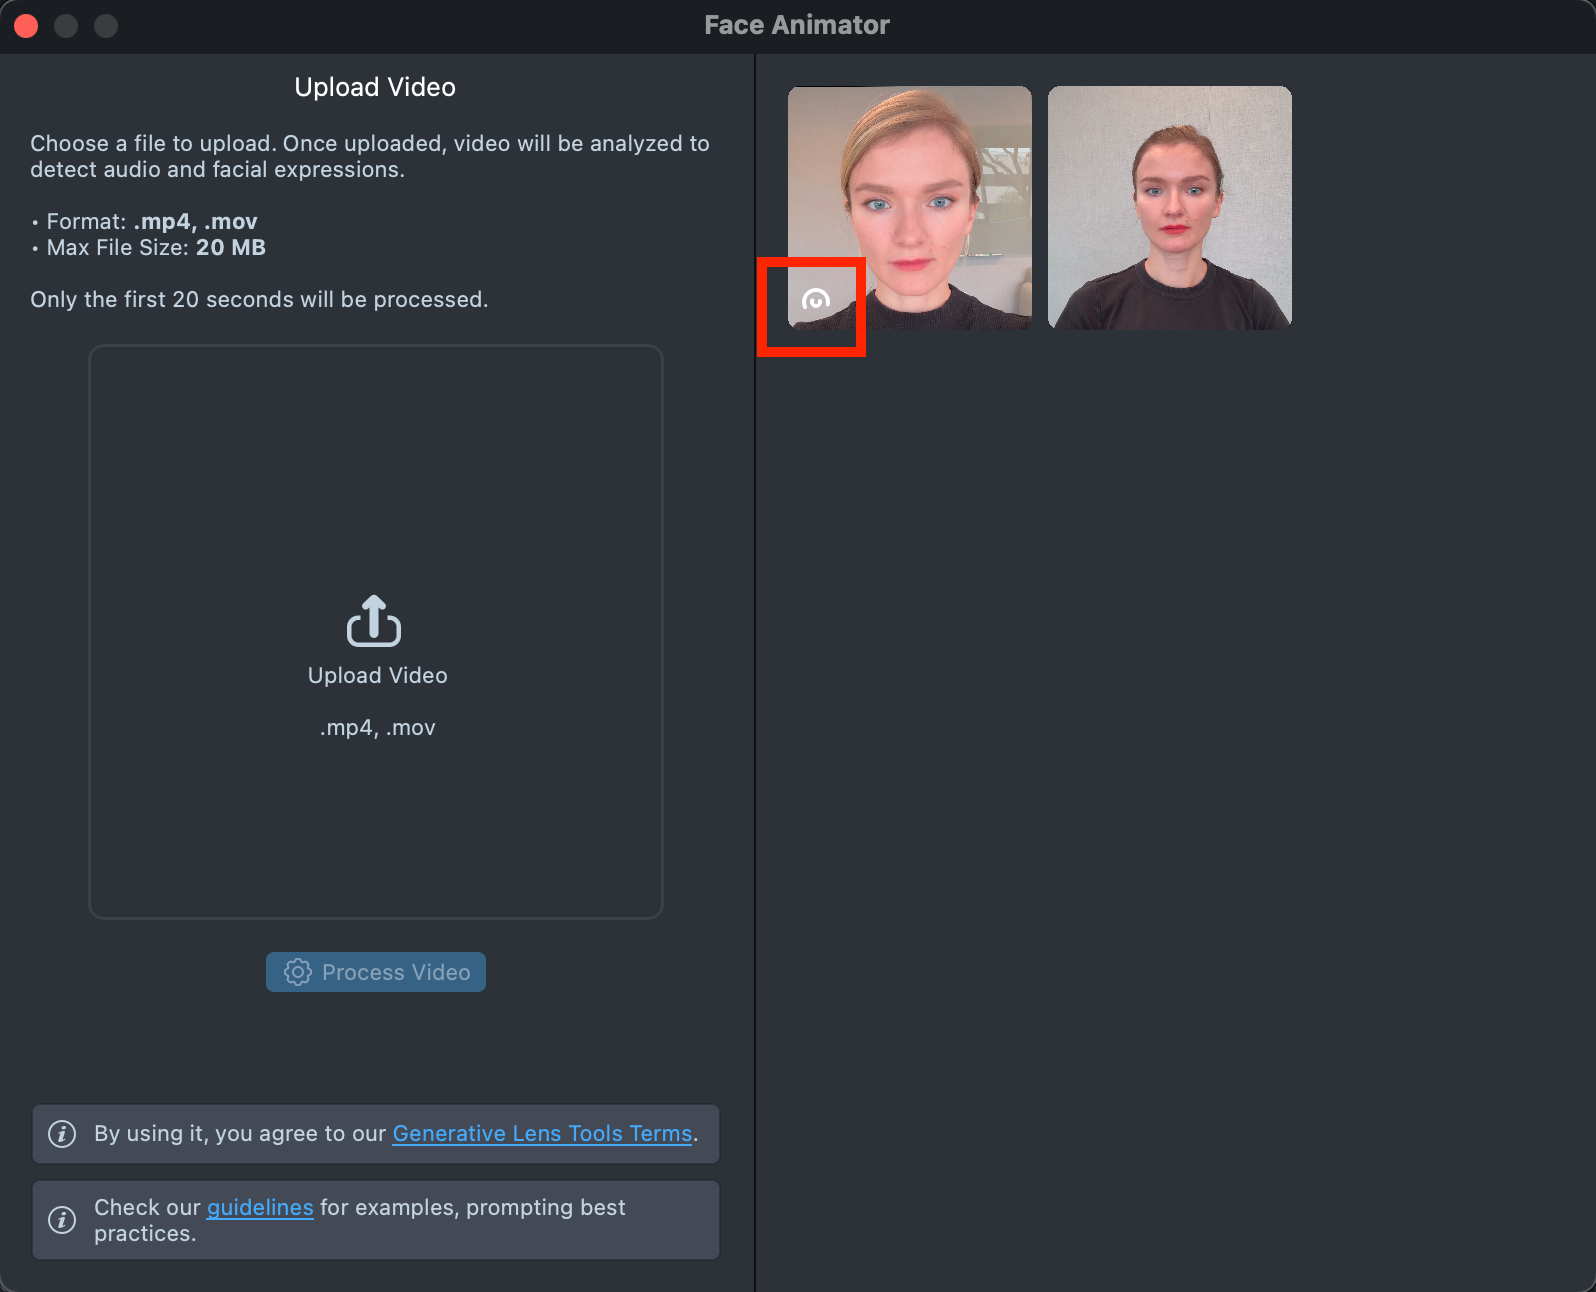Image resolution: width=1596 pixels, height=1292 pixels.
Task: Click the gear icon on Process Video
Action: (x=298, y=972)
